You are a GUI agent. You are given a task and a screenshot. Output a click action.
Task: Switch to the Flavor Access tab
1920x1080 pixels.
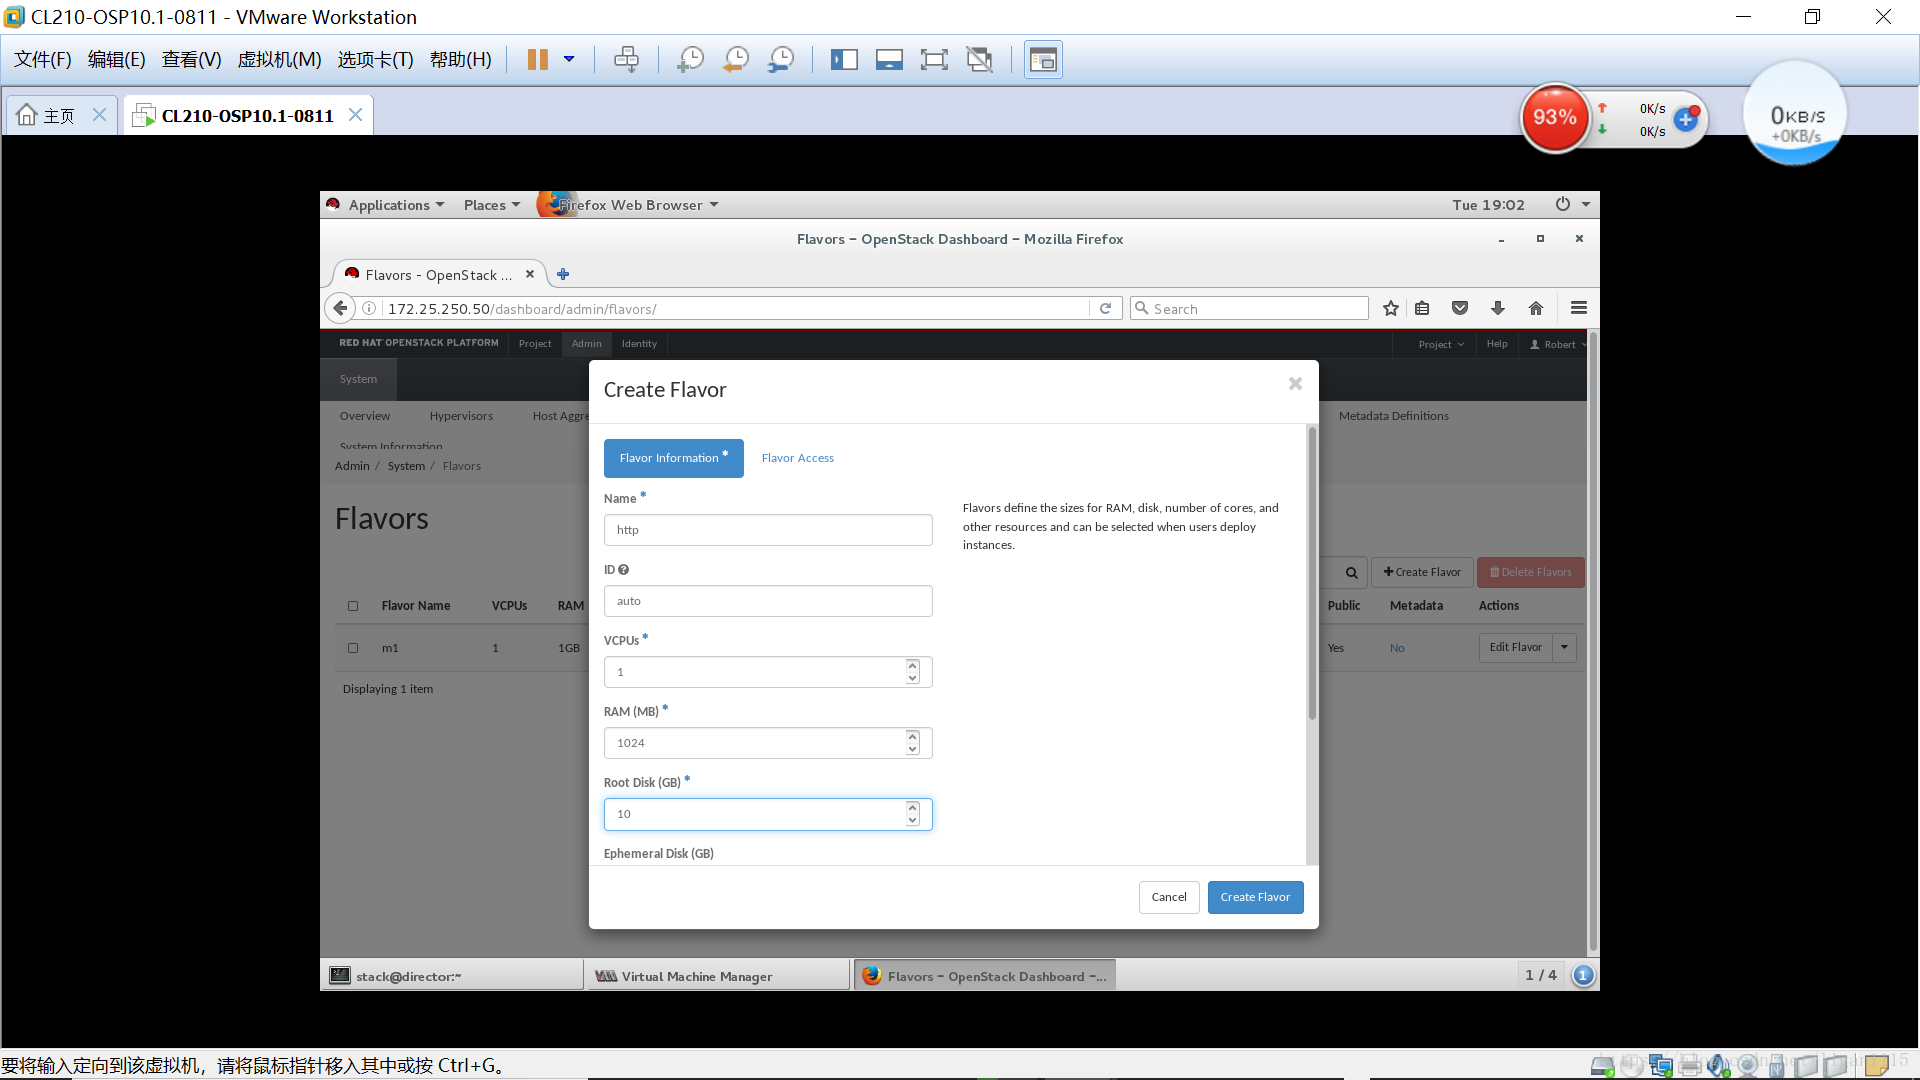click(797, 458)
